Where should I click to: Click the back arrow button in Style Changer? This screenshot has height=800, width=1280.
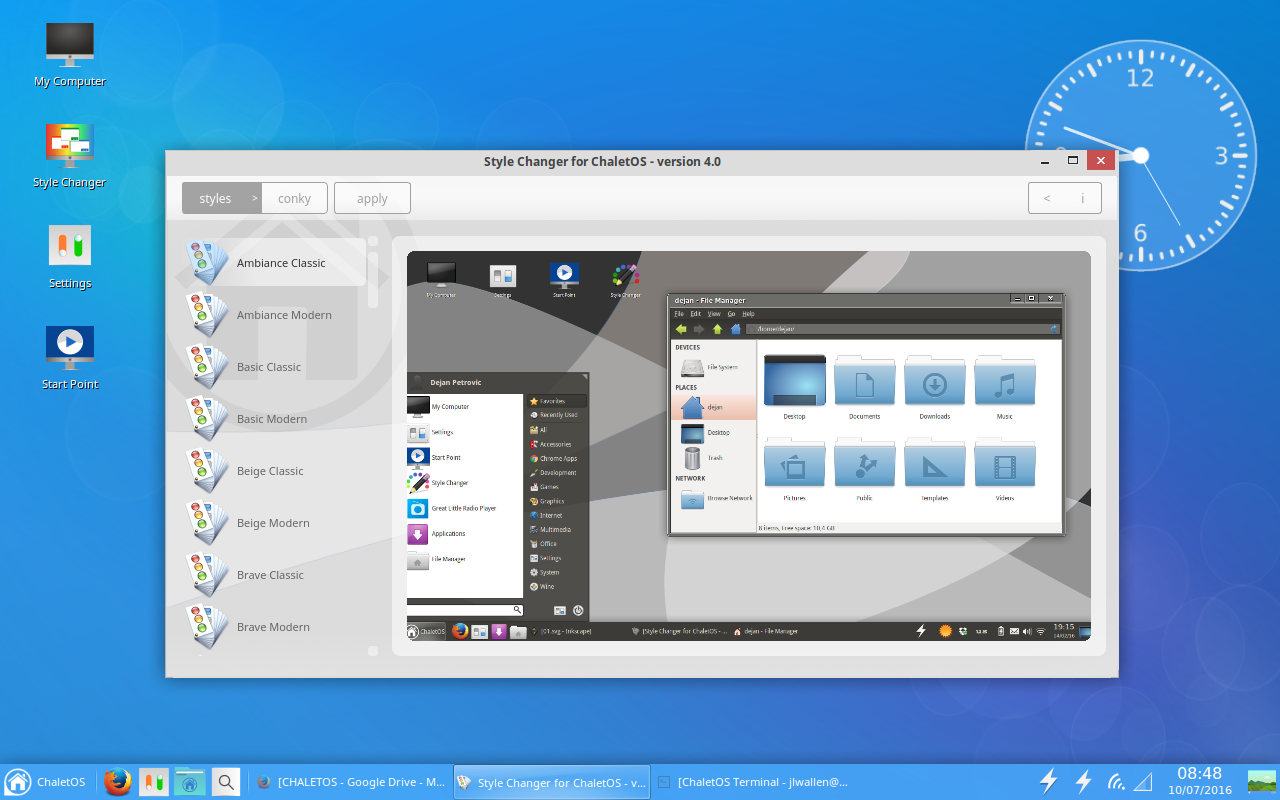[x=1047, y=198]
